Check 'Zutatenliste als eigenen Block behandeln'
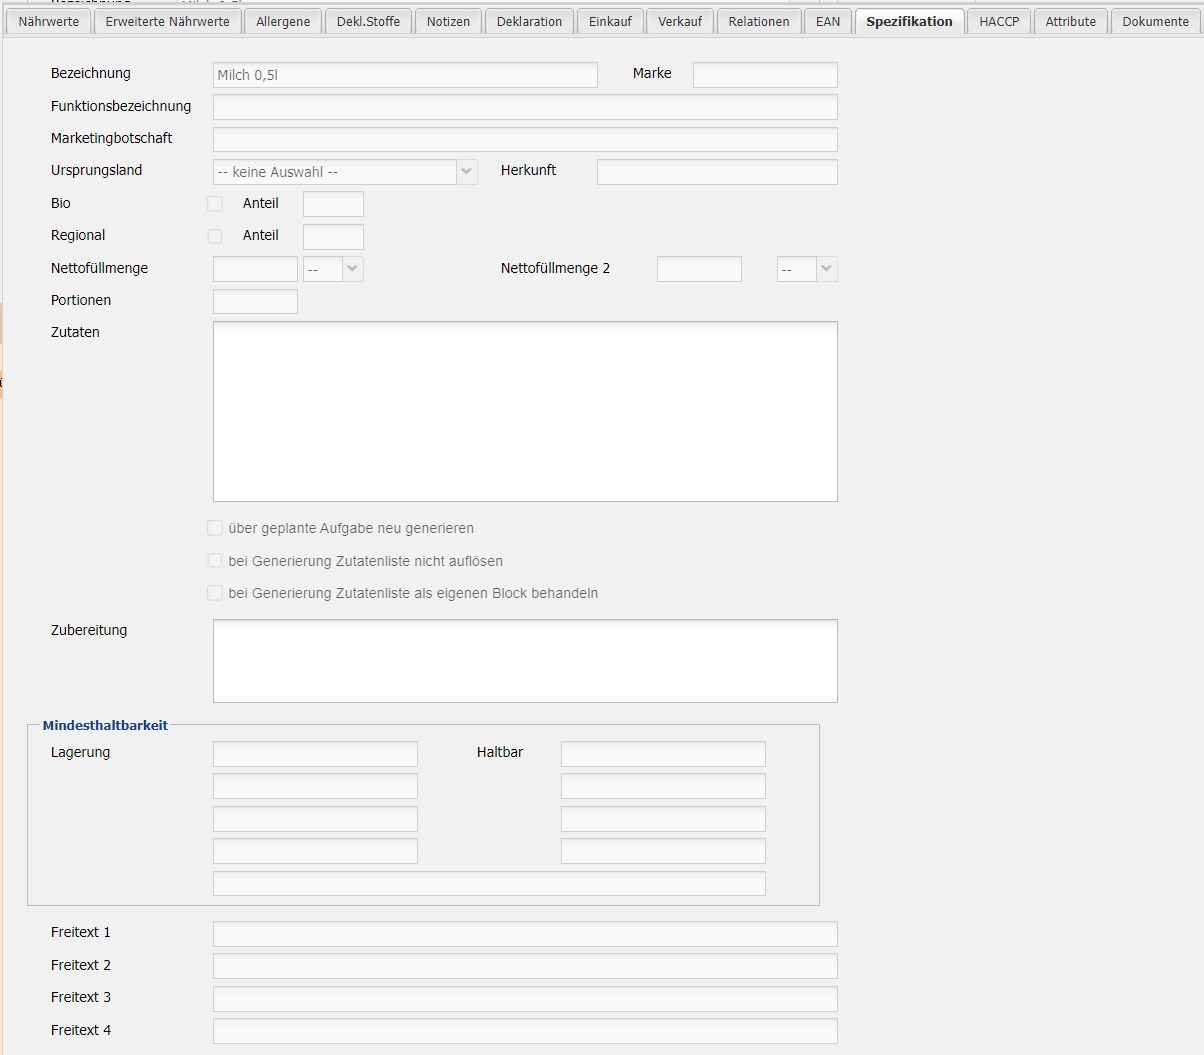The width and height of the screenshot is (1204, 1055). tap(215, 593)
